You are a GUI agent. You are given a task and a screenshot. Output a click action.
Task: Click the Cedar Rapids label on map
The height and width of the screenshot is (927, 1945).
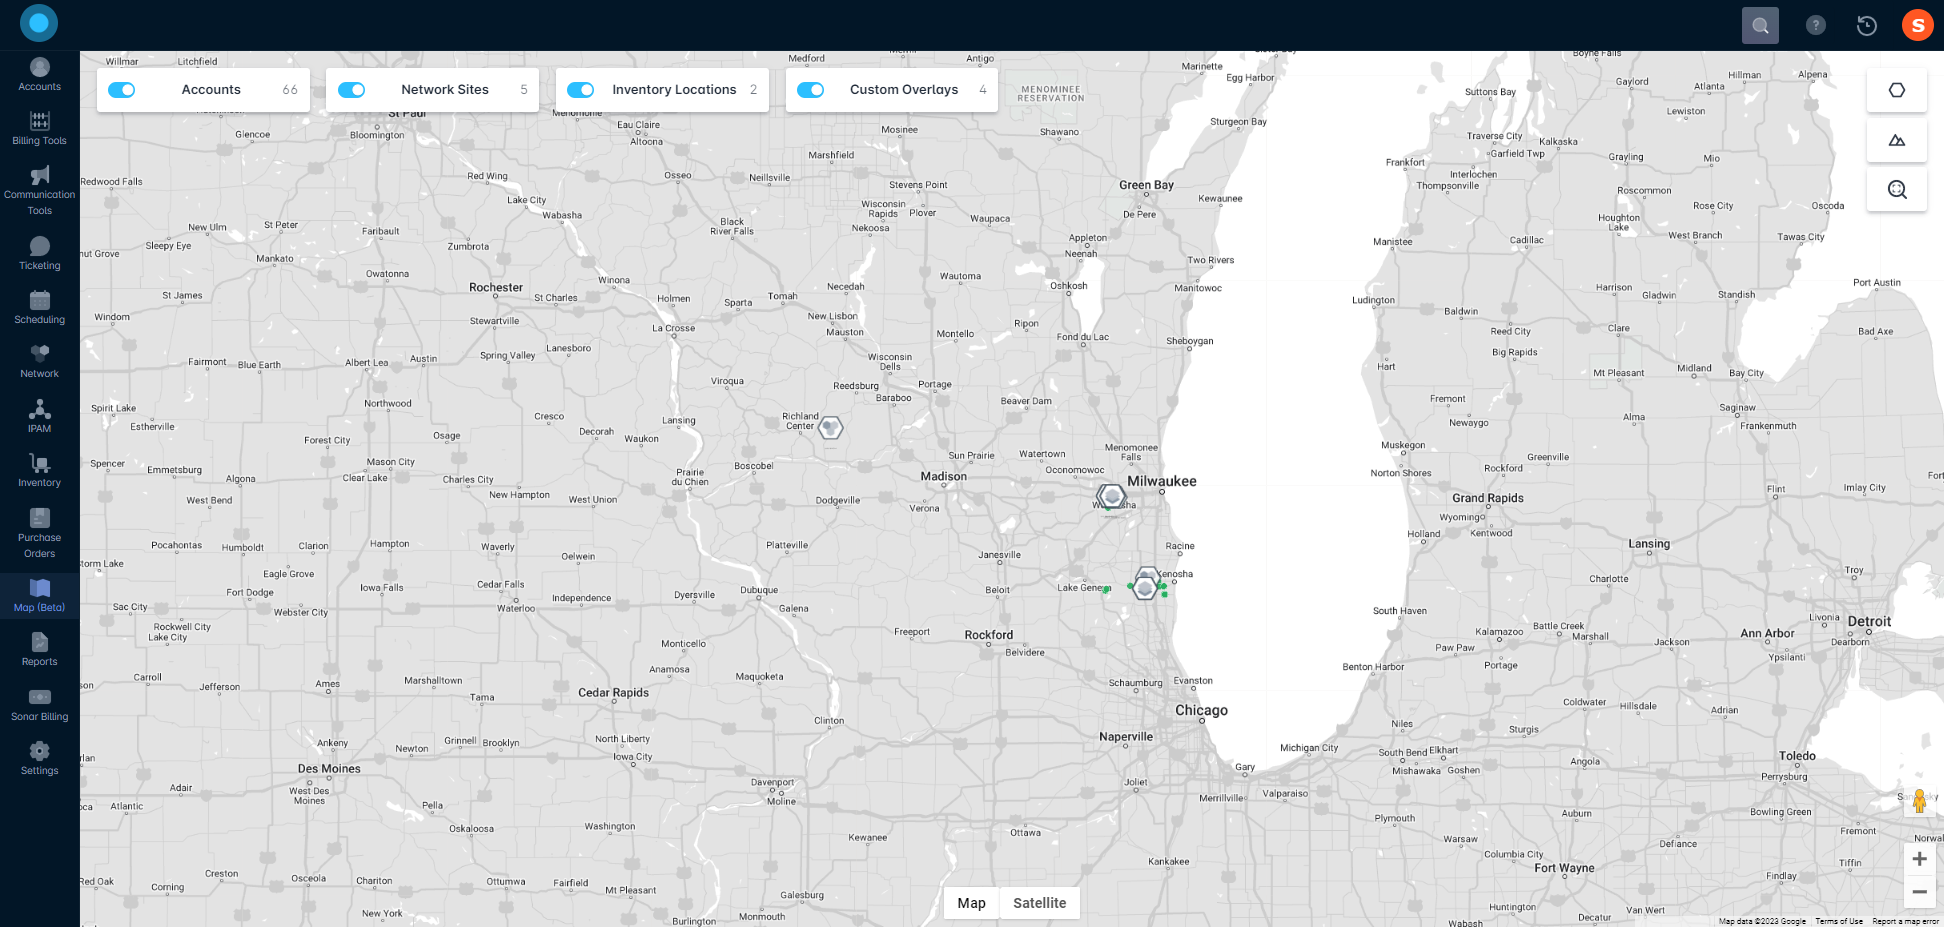pyautogui.click(x=613, y=692)
